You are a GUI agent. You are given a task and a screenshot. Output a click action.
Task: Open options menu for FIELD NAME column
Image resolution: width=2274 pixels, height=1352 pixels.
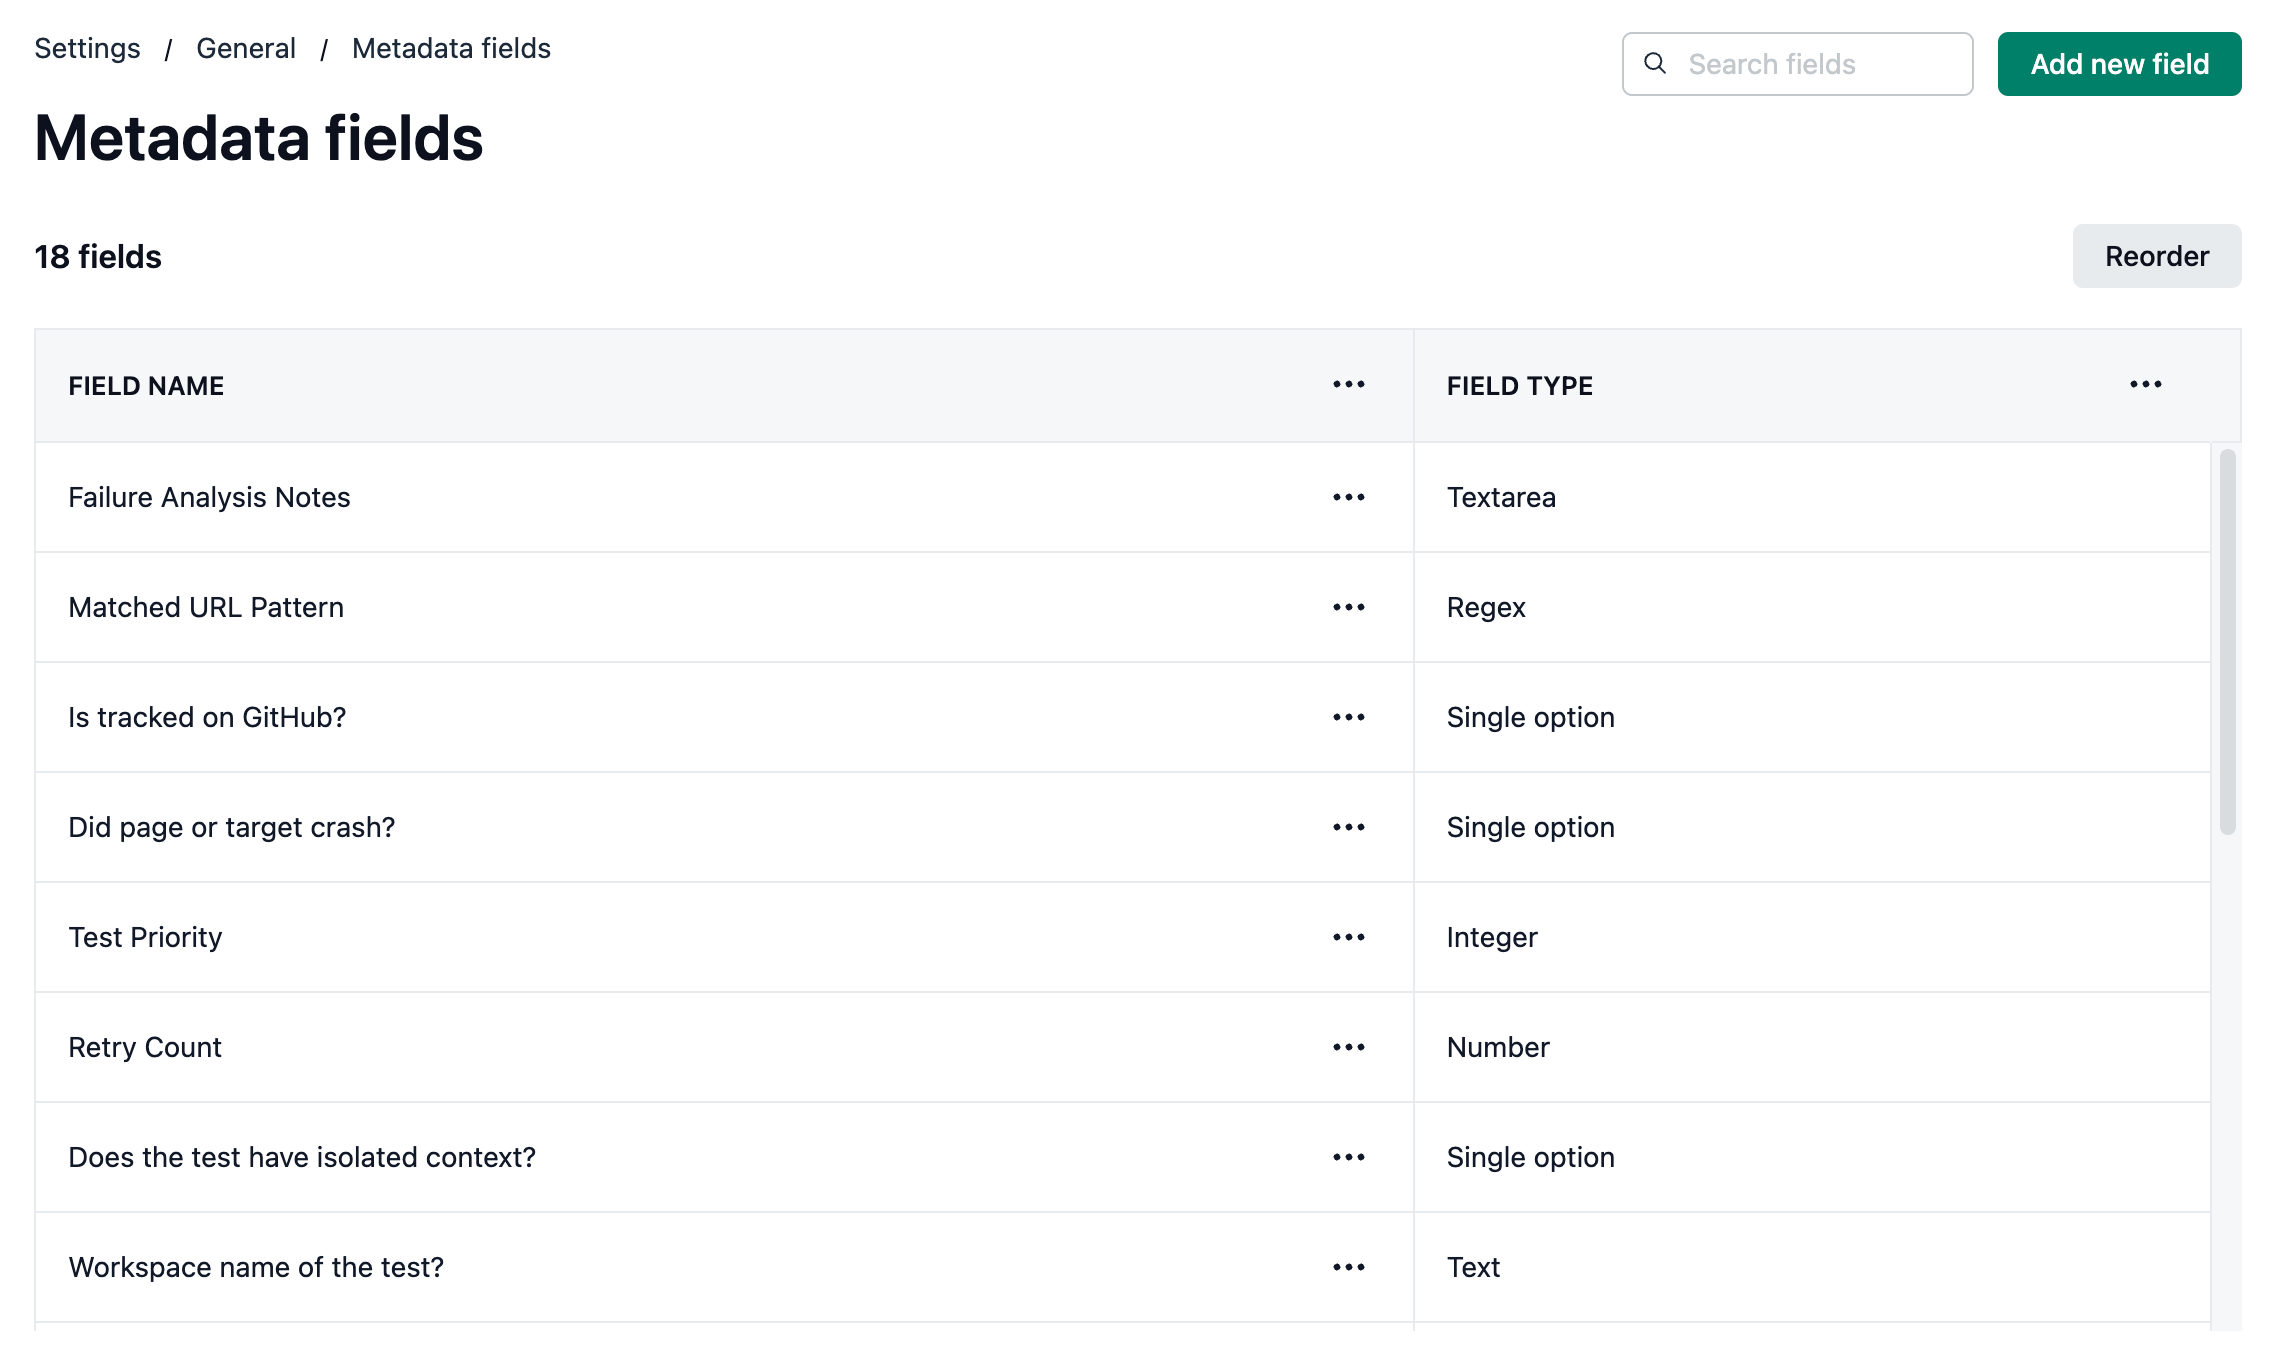(x=1348, y=385)
